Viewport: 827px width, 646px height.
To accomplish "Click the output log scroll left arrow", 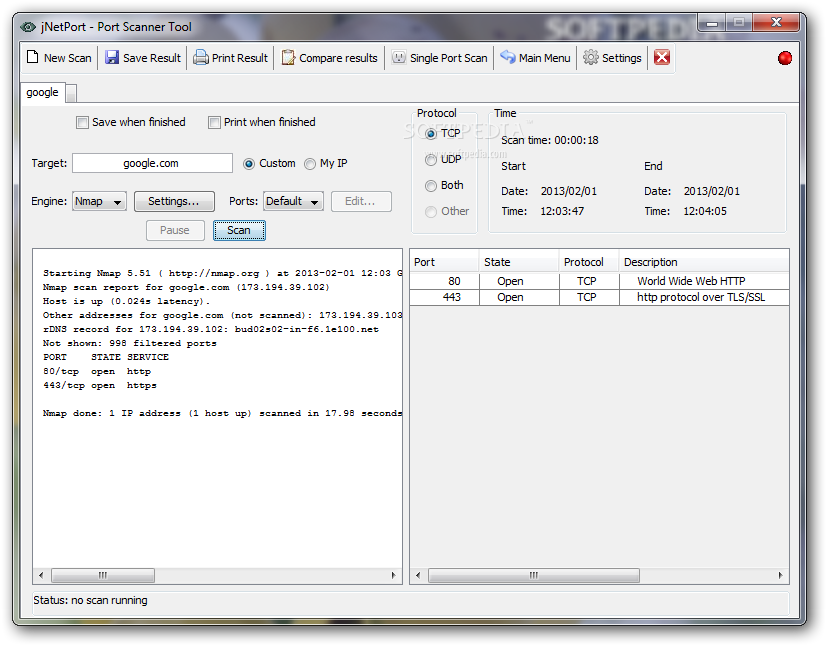I will pos(41,575).
